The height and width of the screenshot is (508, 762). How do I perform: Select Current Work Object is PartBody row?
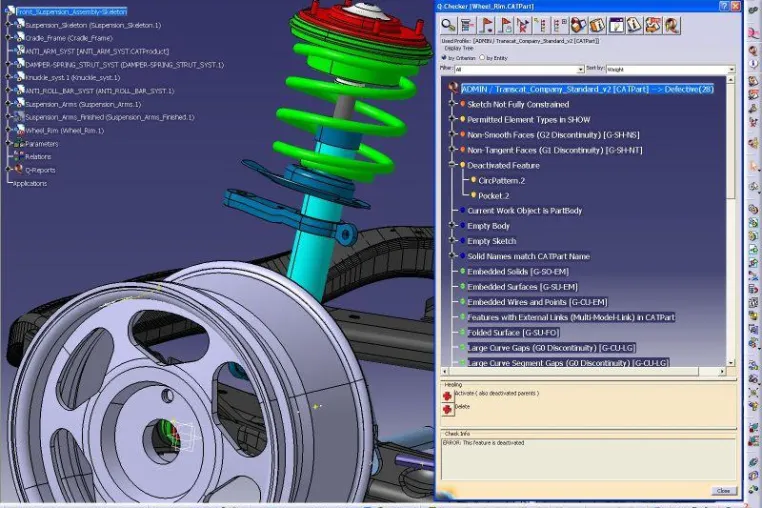[x=524, y=210]
